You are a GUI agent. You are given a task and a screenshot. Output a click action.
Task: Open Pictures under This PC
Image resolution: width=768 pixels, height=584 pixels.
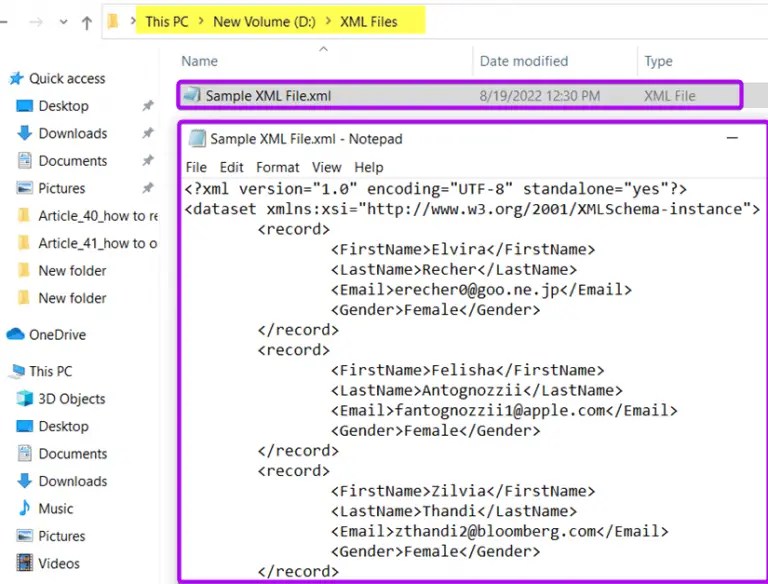(62, 536)
